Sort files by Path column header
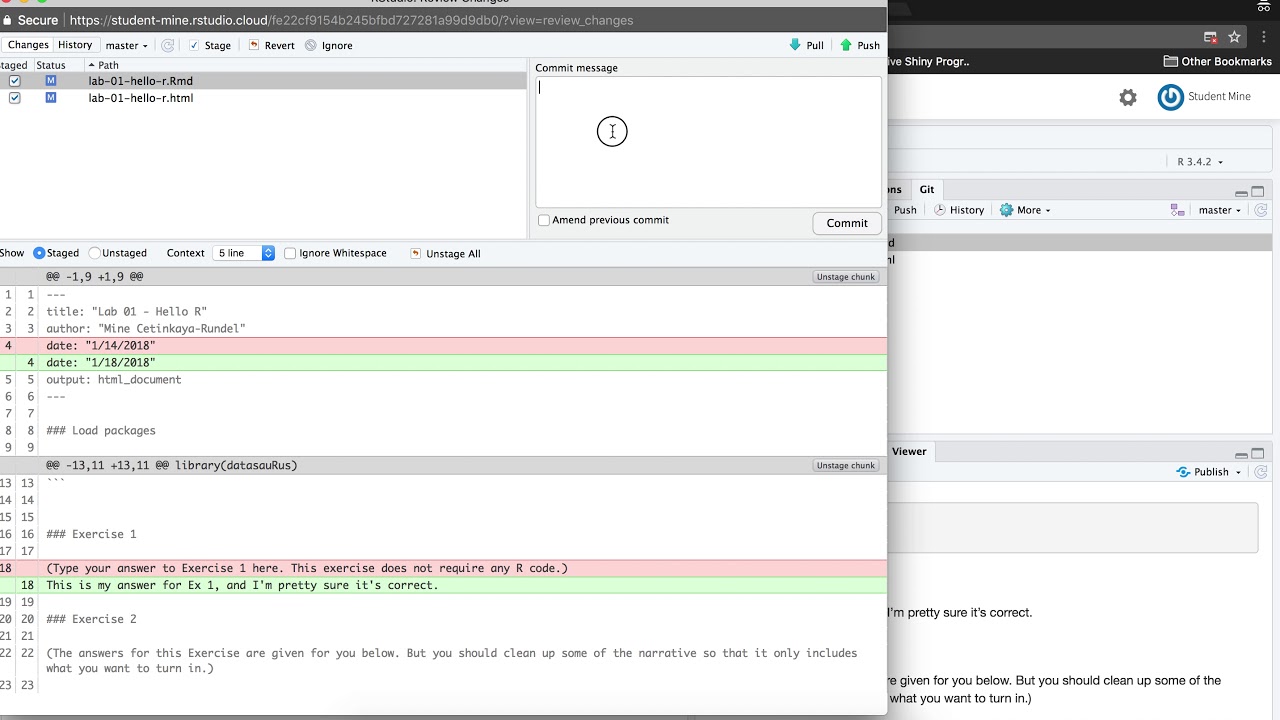Viewport: 1280px width, 720px height. pos(108,65)
